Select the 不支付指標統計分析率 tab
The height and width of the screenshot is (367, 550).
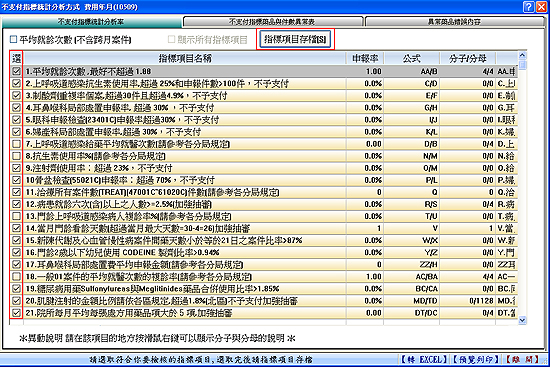pos(91,22)
